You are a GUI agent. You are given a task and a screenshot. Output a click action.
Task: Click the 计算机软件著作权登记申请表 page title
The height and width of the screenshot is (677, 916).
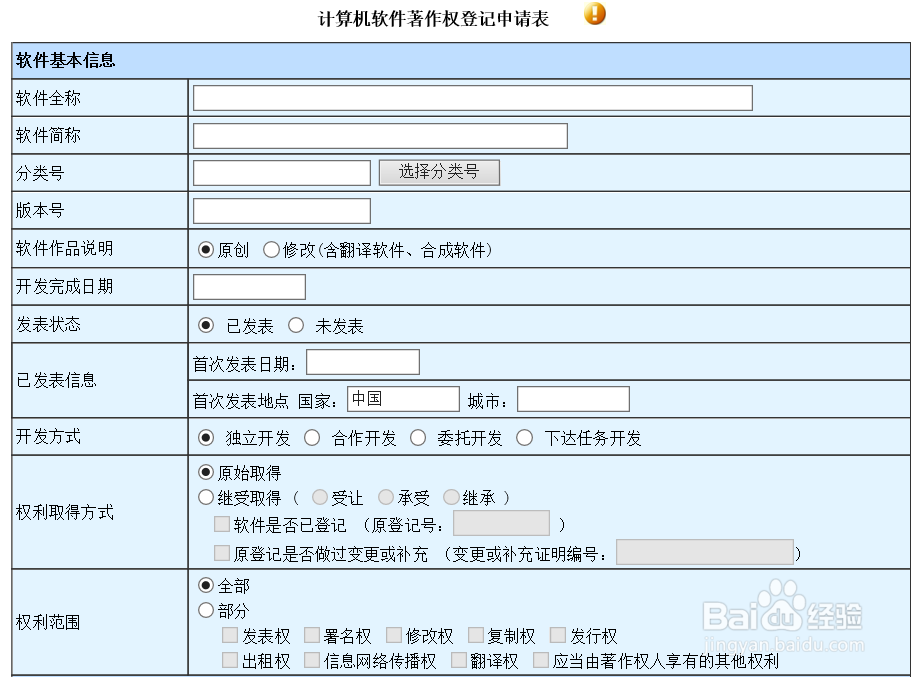433,19
